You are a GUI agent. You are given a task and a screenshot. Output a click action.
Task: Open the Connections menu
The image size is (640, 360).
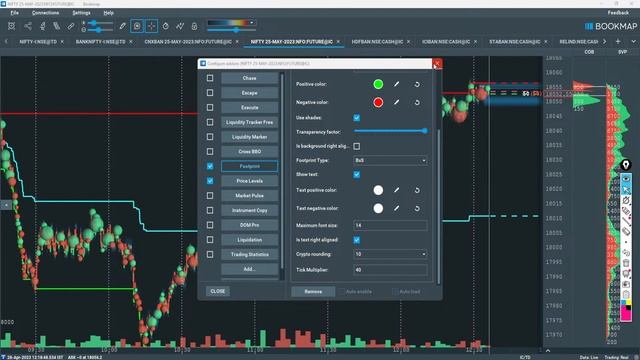[x=45, y=13]
